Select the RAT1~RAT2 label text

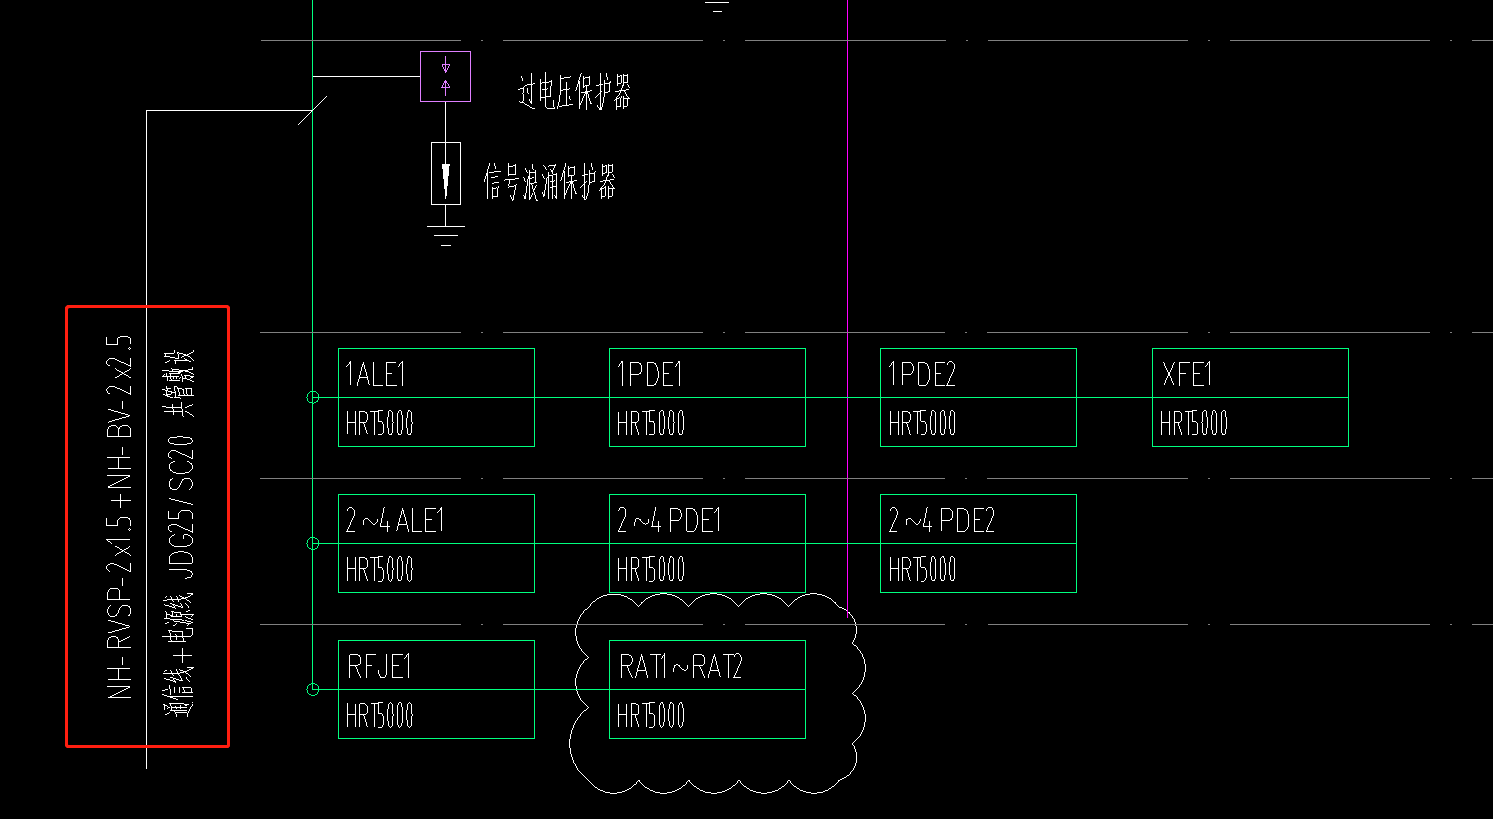[x=680, y=666]
